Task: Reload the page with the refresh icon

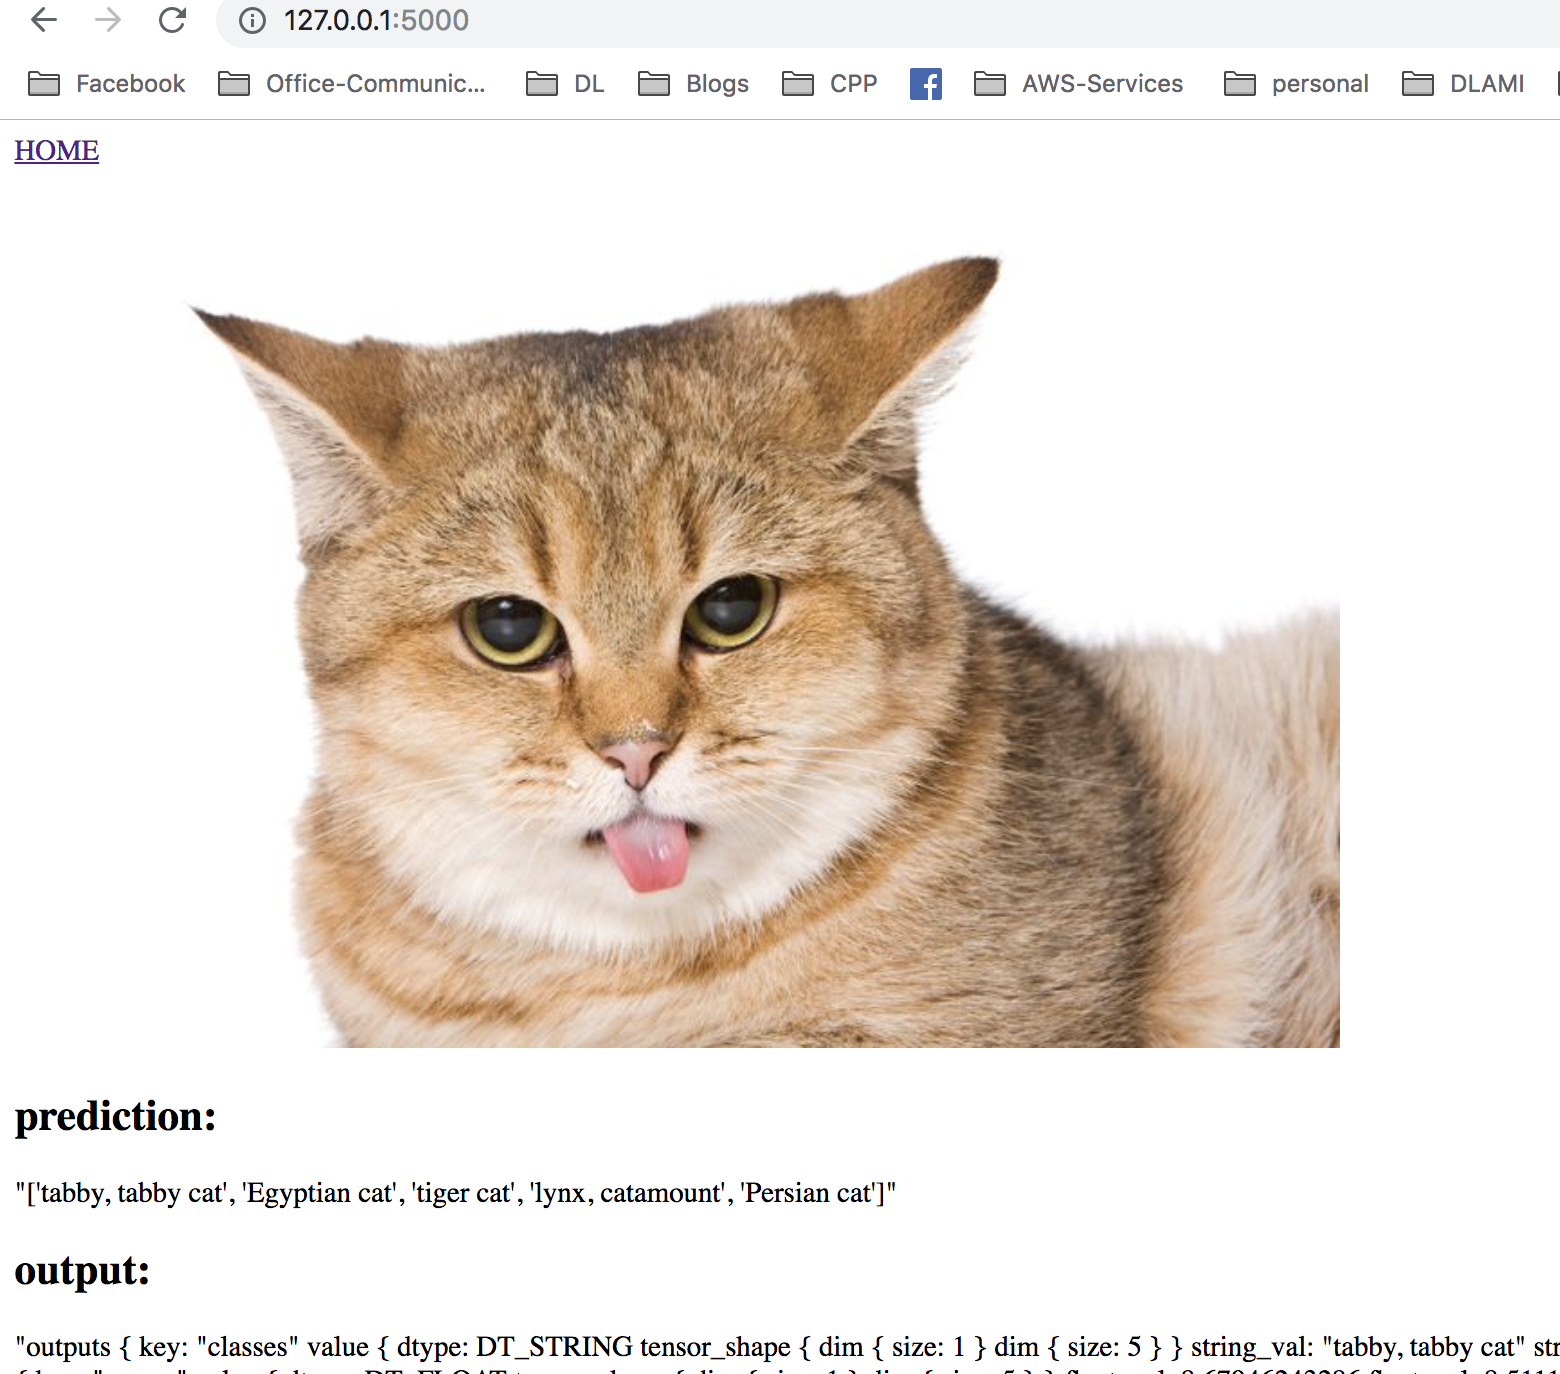Action: click(172, 20)
